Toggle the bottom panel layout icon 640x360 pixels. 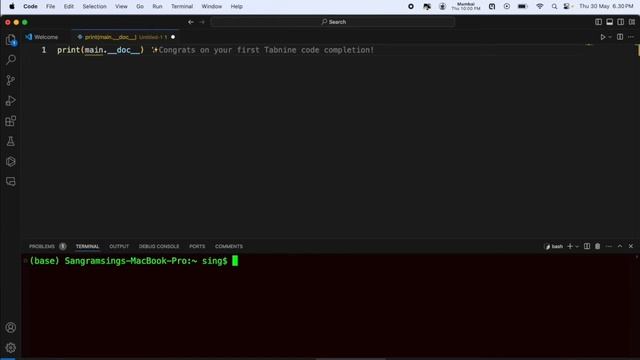[609, 22]
